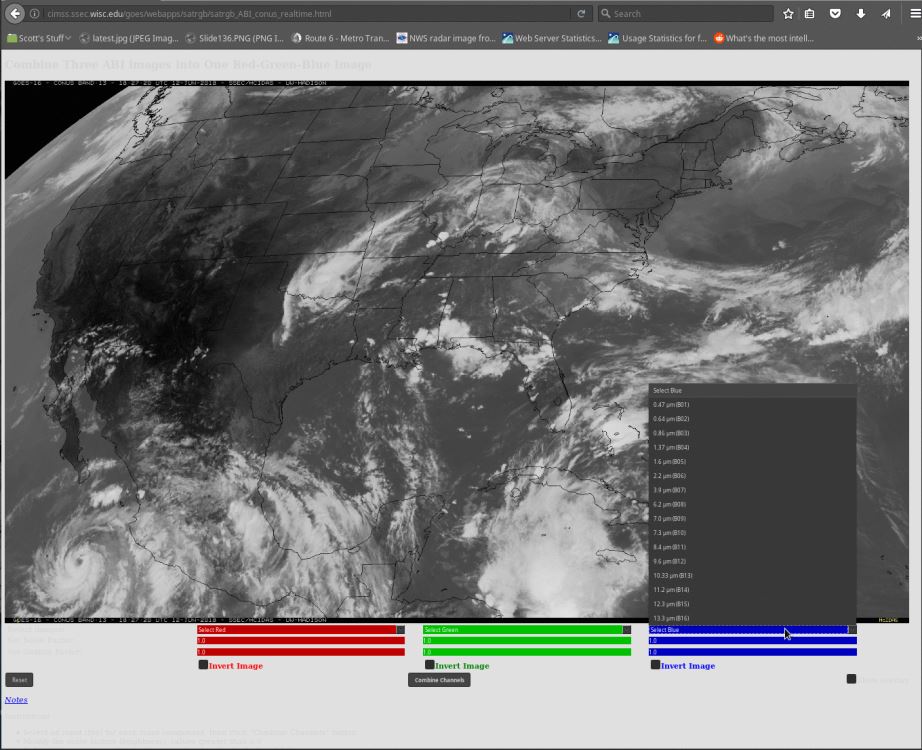Open the NWS radar image bookmark
The width and height of the screenshot is (922, 750).
click(x=445, y=38)
